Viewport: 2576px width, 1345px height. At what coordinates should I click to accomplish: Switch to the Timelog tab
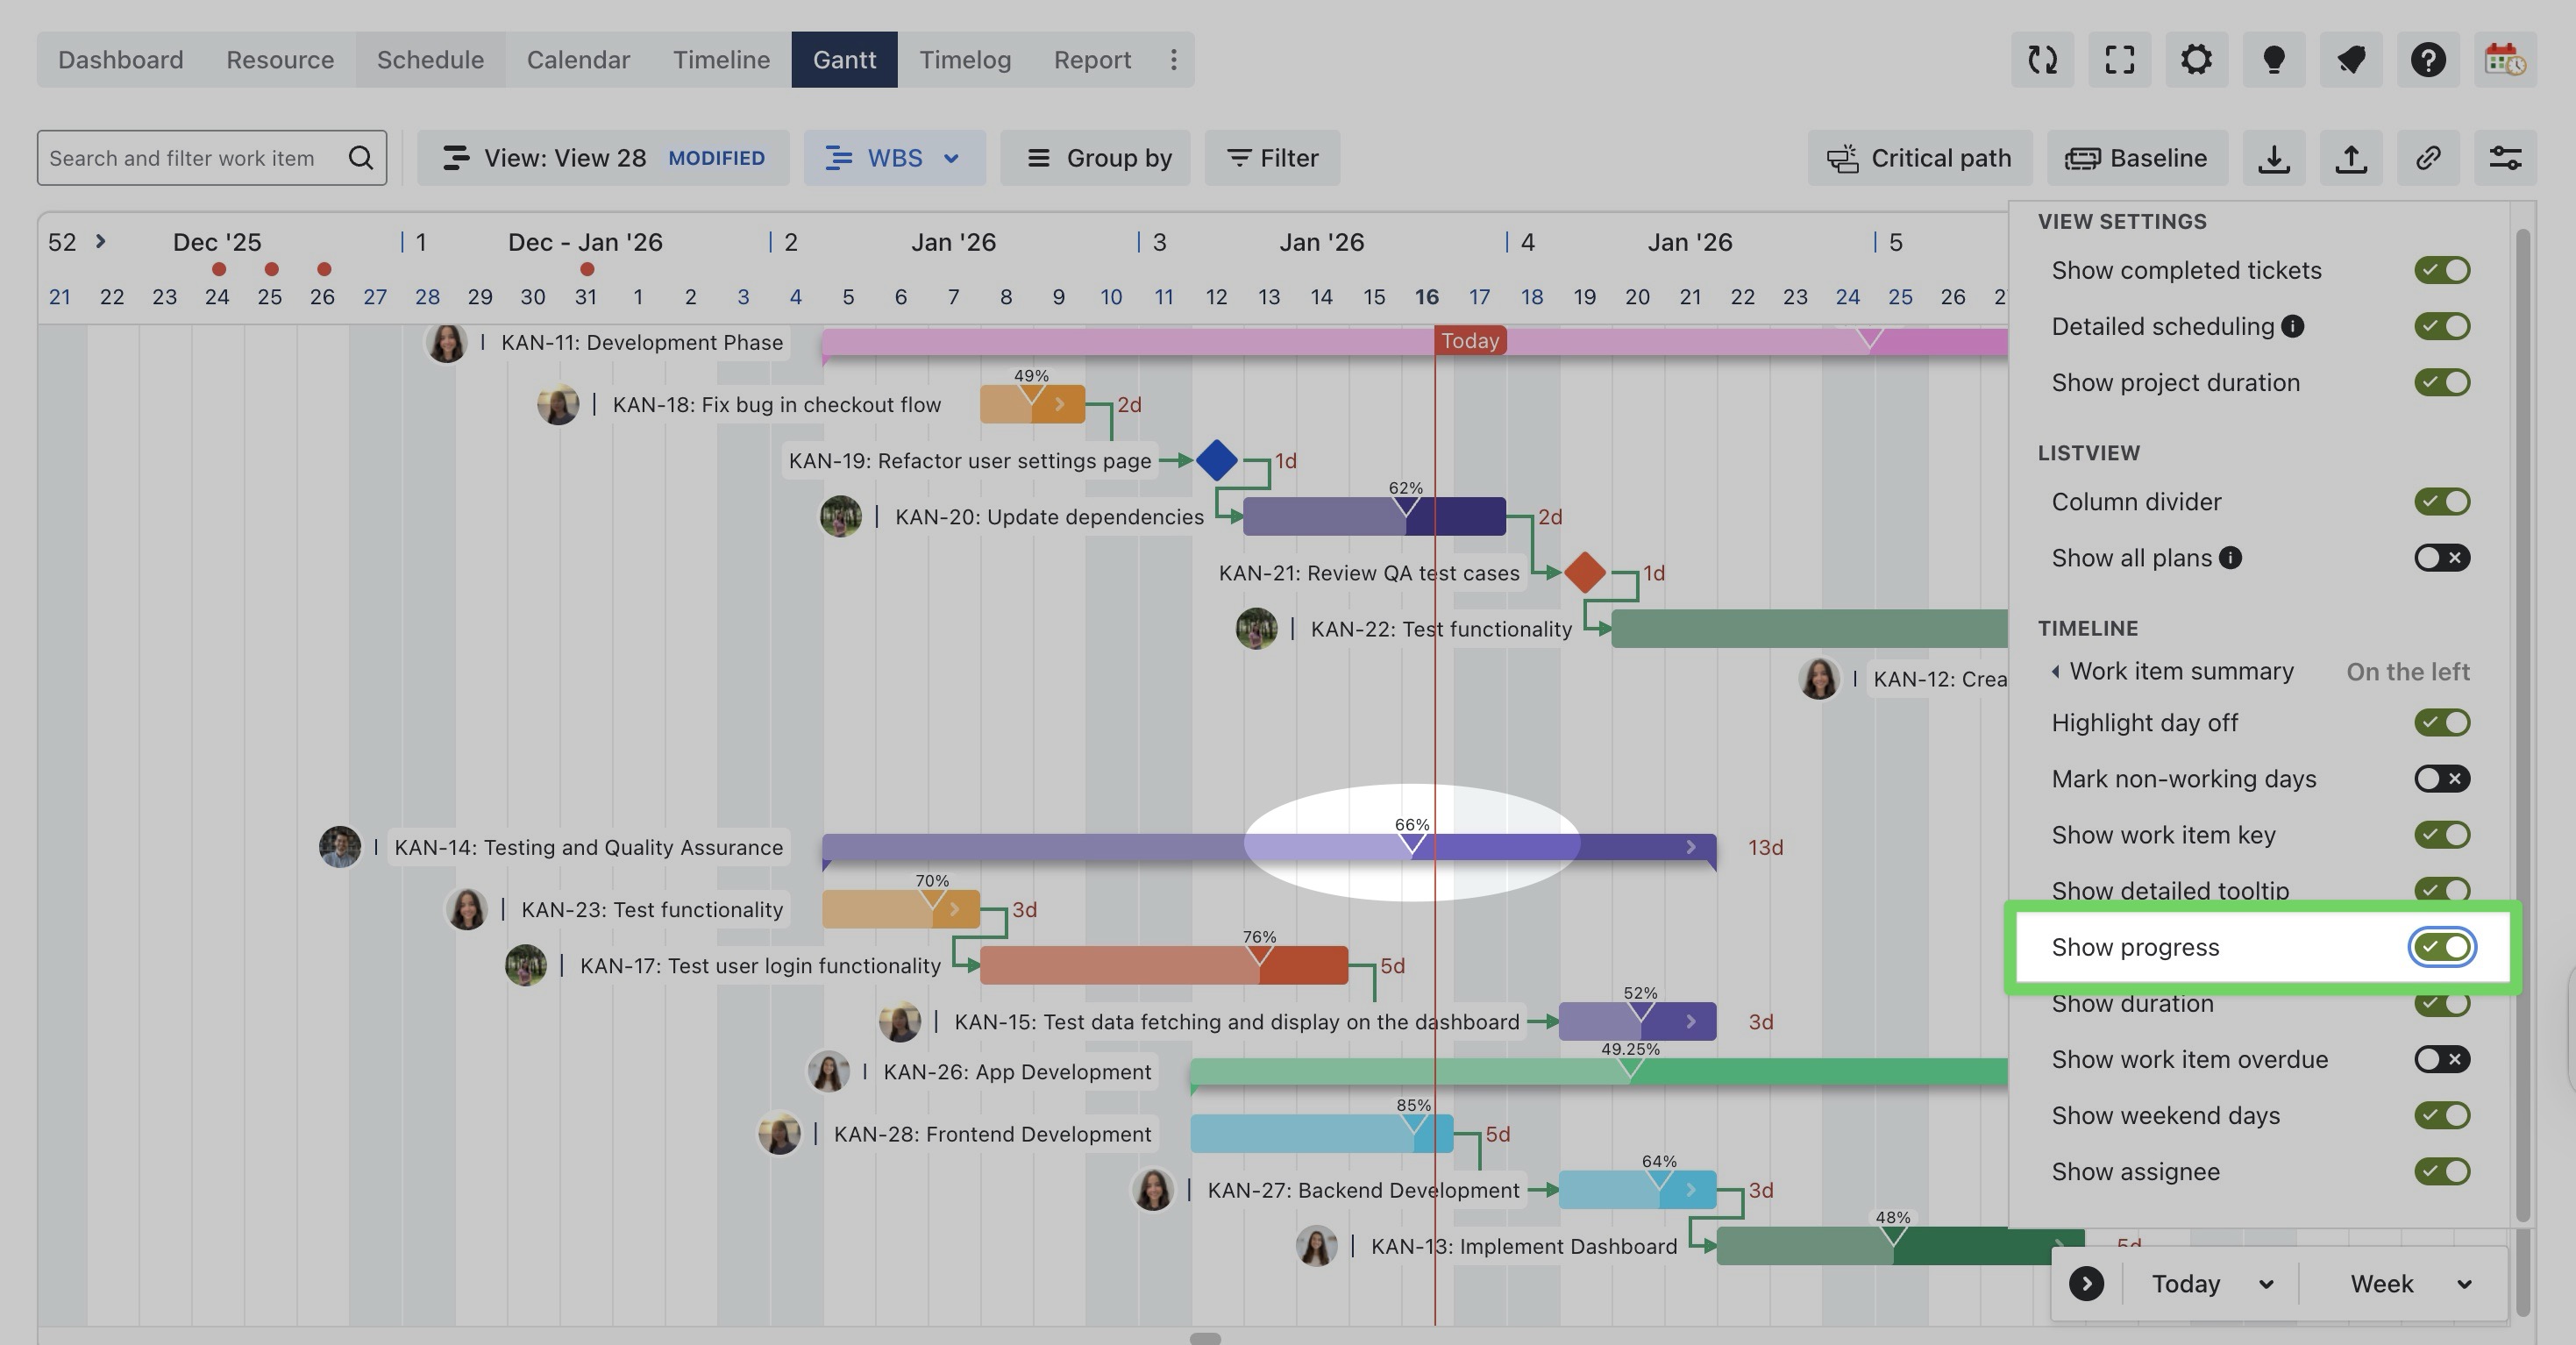pos(964,60)
